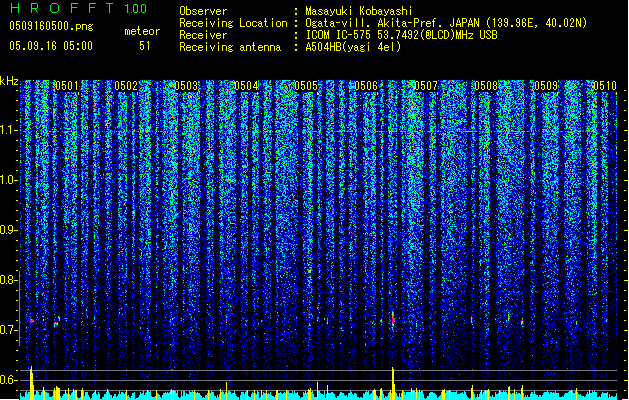This screenshot has height=400, width=629.
Task: Click the A504HB(yagi 4el) antenna text
Action: [x=353, y=47]
